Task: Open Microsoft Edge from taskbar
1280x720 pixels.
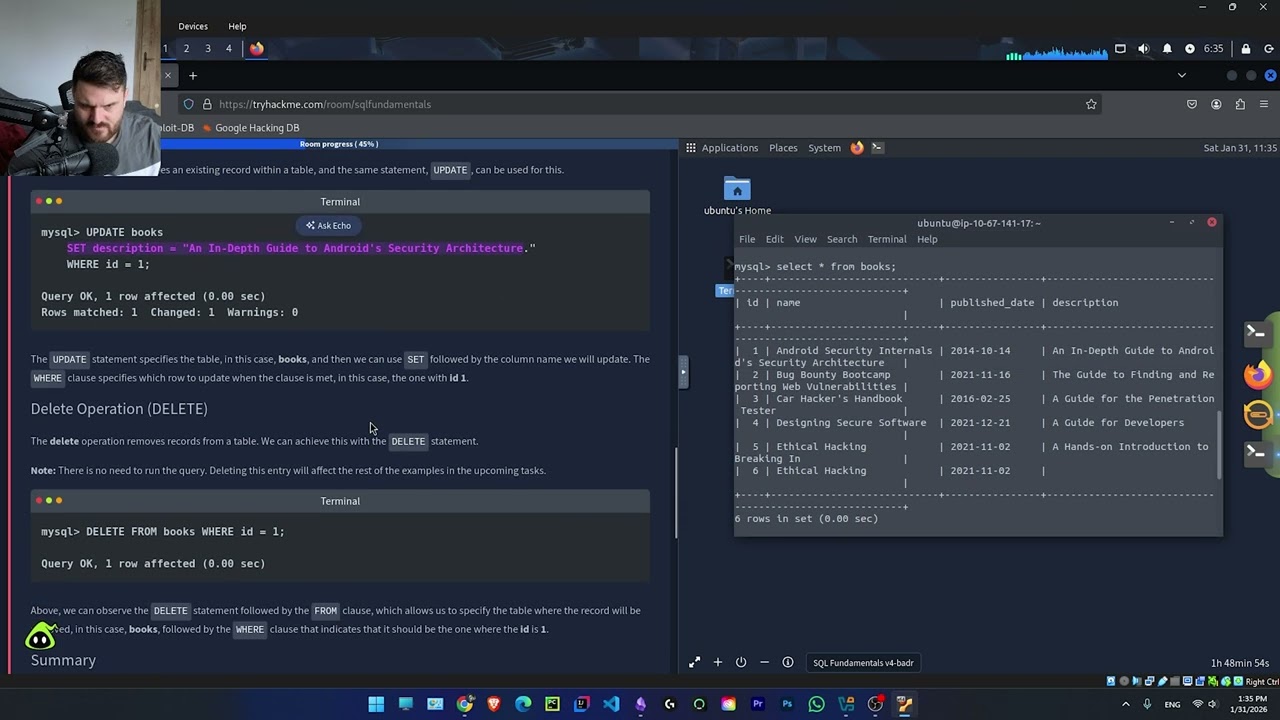Action: (523, 704)
